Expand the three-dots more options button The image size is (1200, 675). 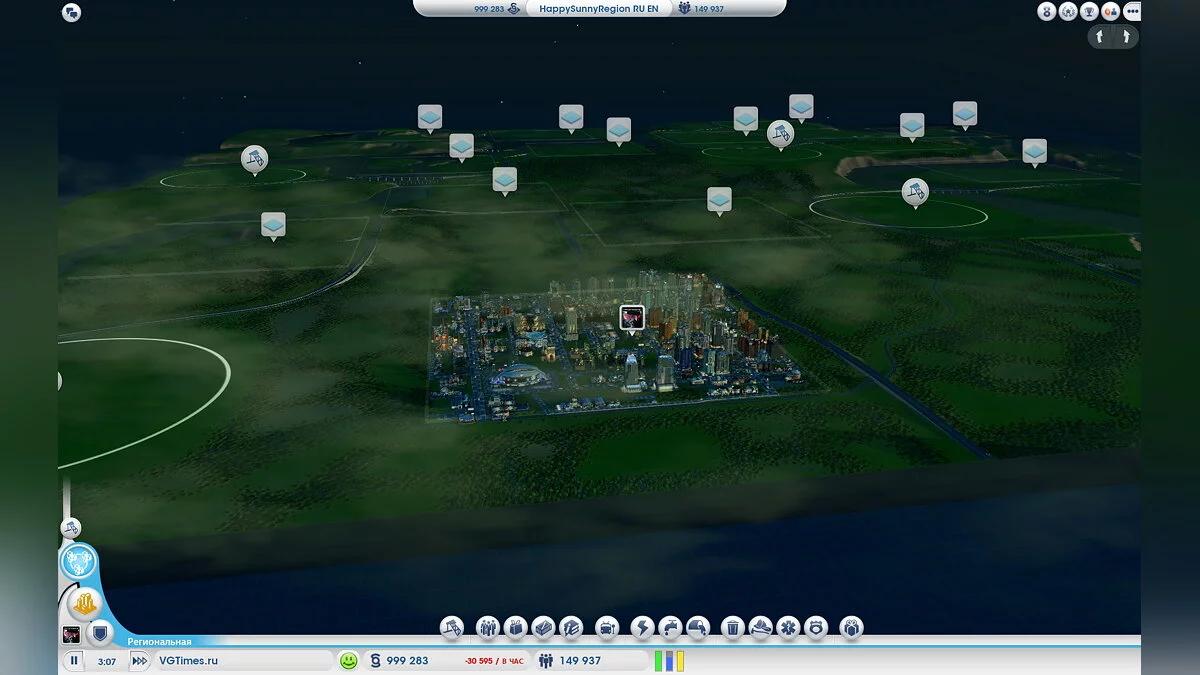1131,12
